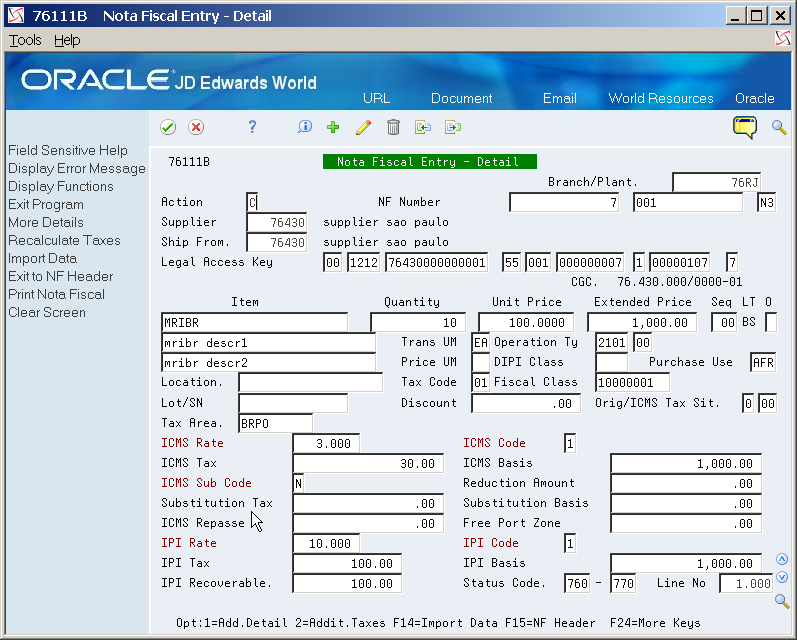Select Print Nota Fiscal
Screen dimensions: 797x640
tap(56, 294)
